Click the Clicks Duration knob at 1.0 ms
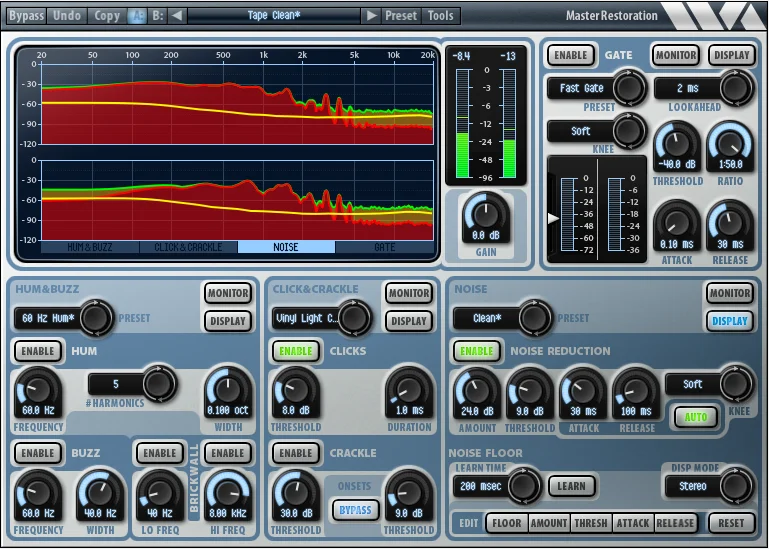This screenshot has width=769, height=549. pyautogui.click(x=409, y=390)
